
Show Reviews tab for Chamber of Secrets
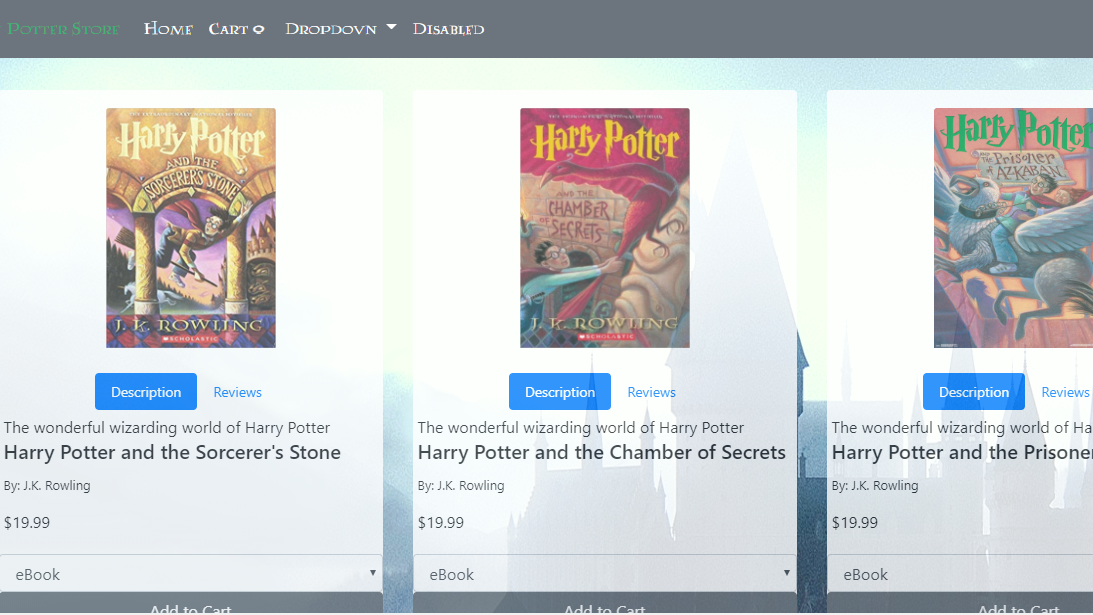[x=652, y=392]
